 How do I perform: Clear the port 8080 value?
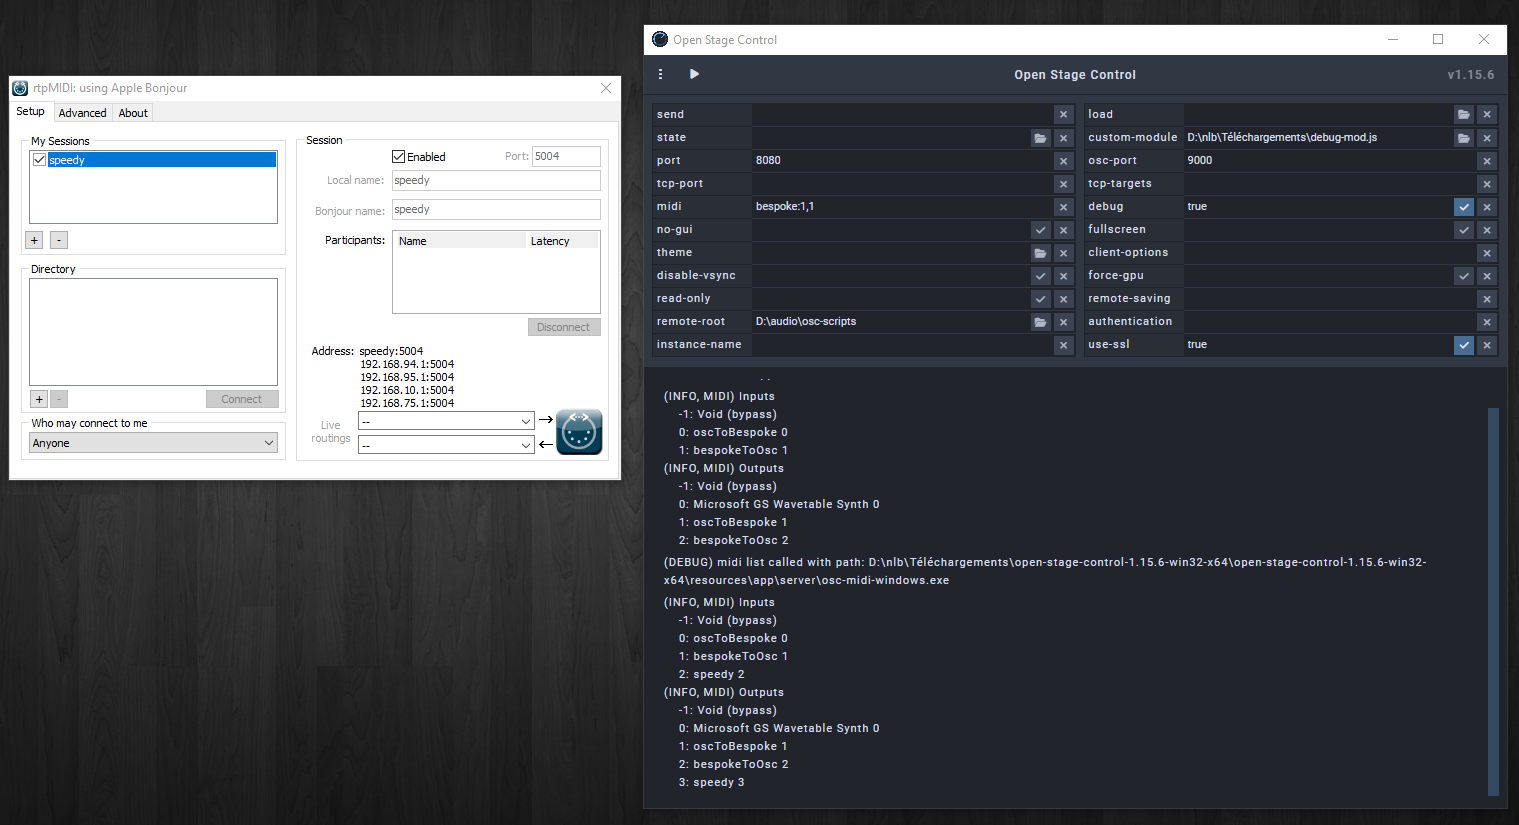(1064, 161)
